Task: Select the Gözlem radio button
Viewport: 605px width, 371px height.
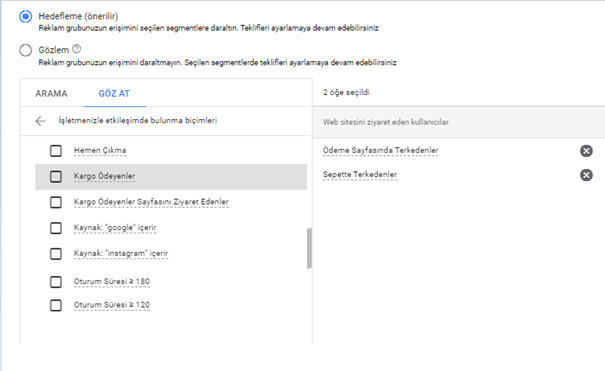Action: coord(25,50)
